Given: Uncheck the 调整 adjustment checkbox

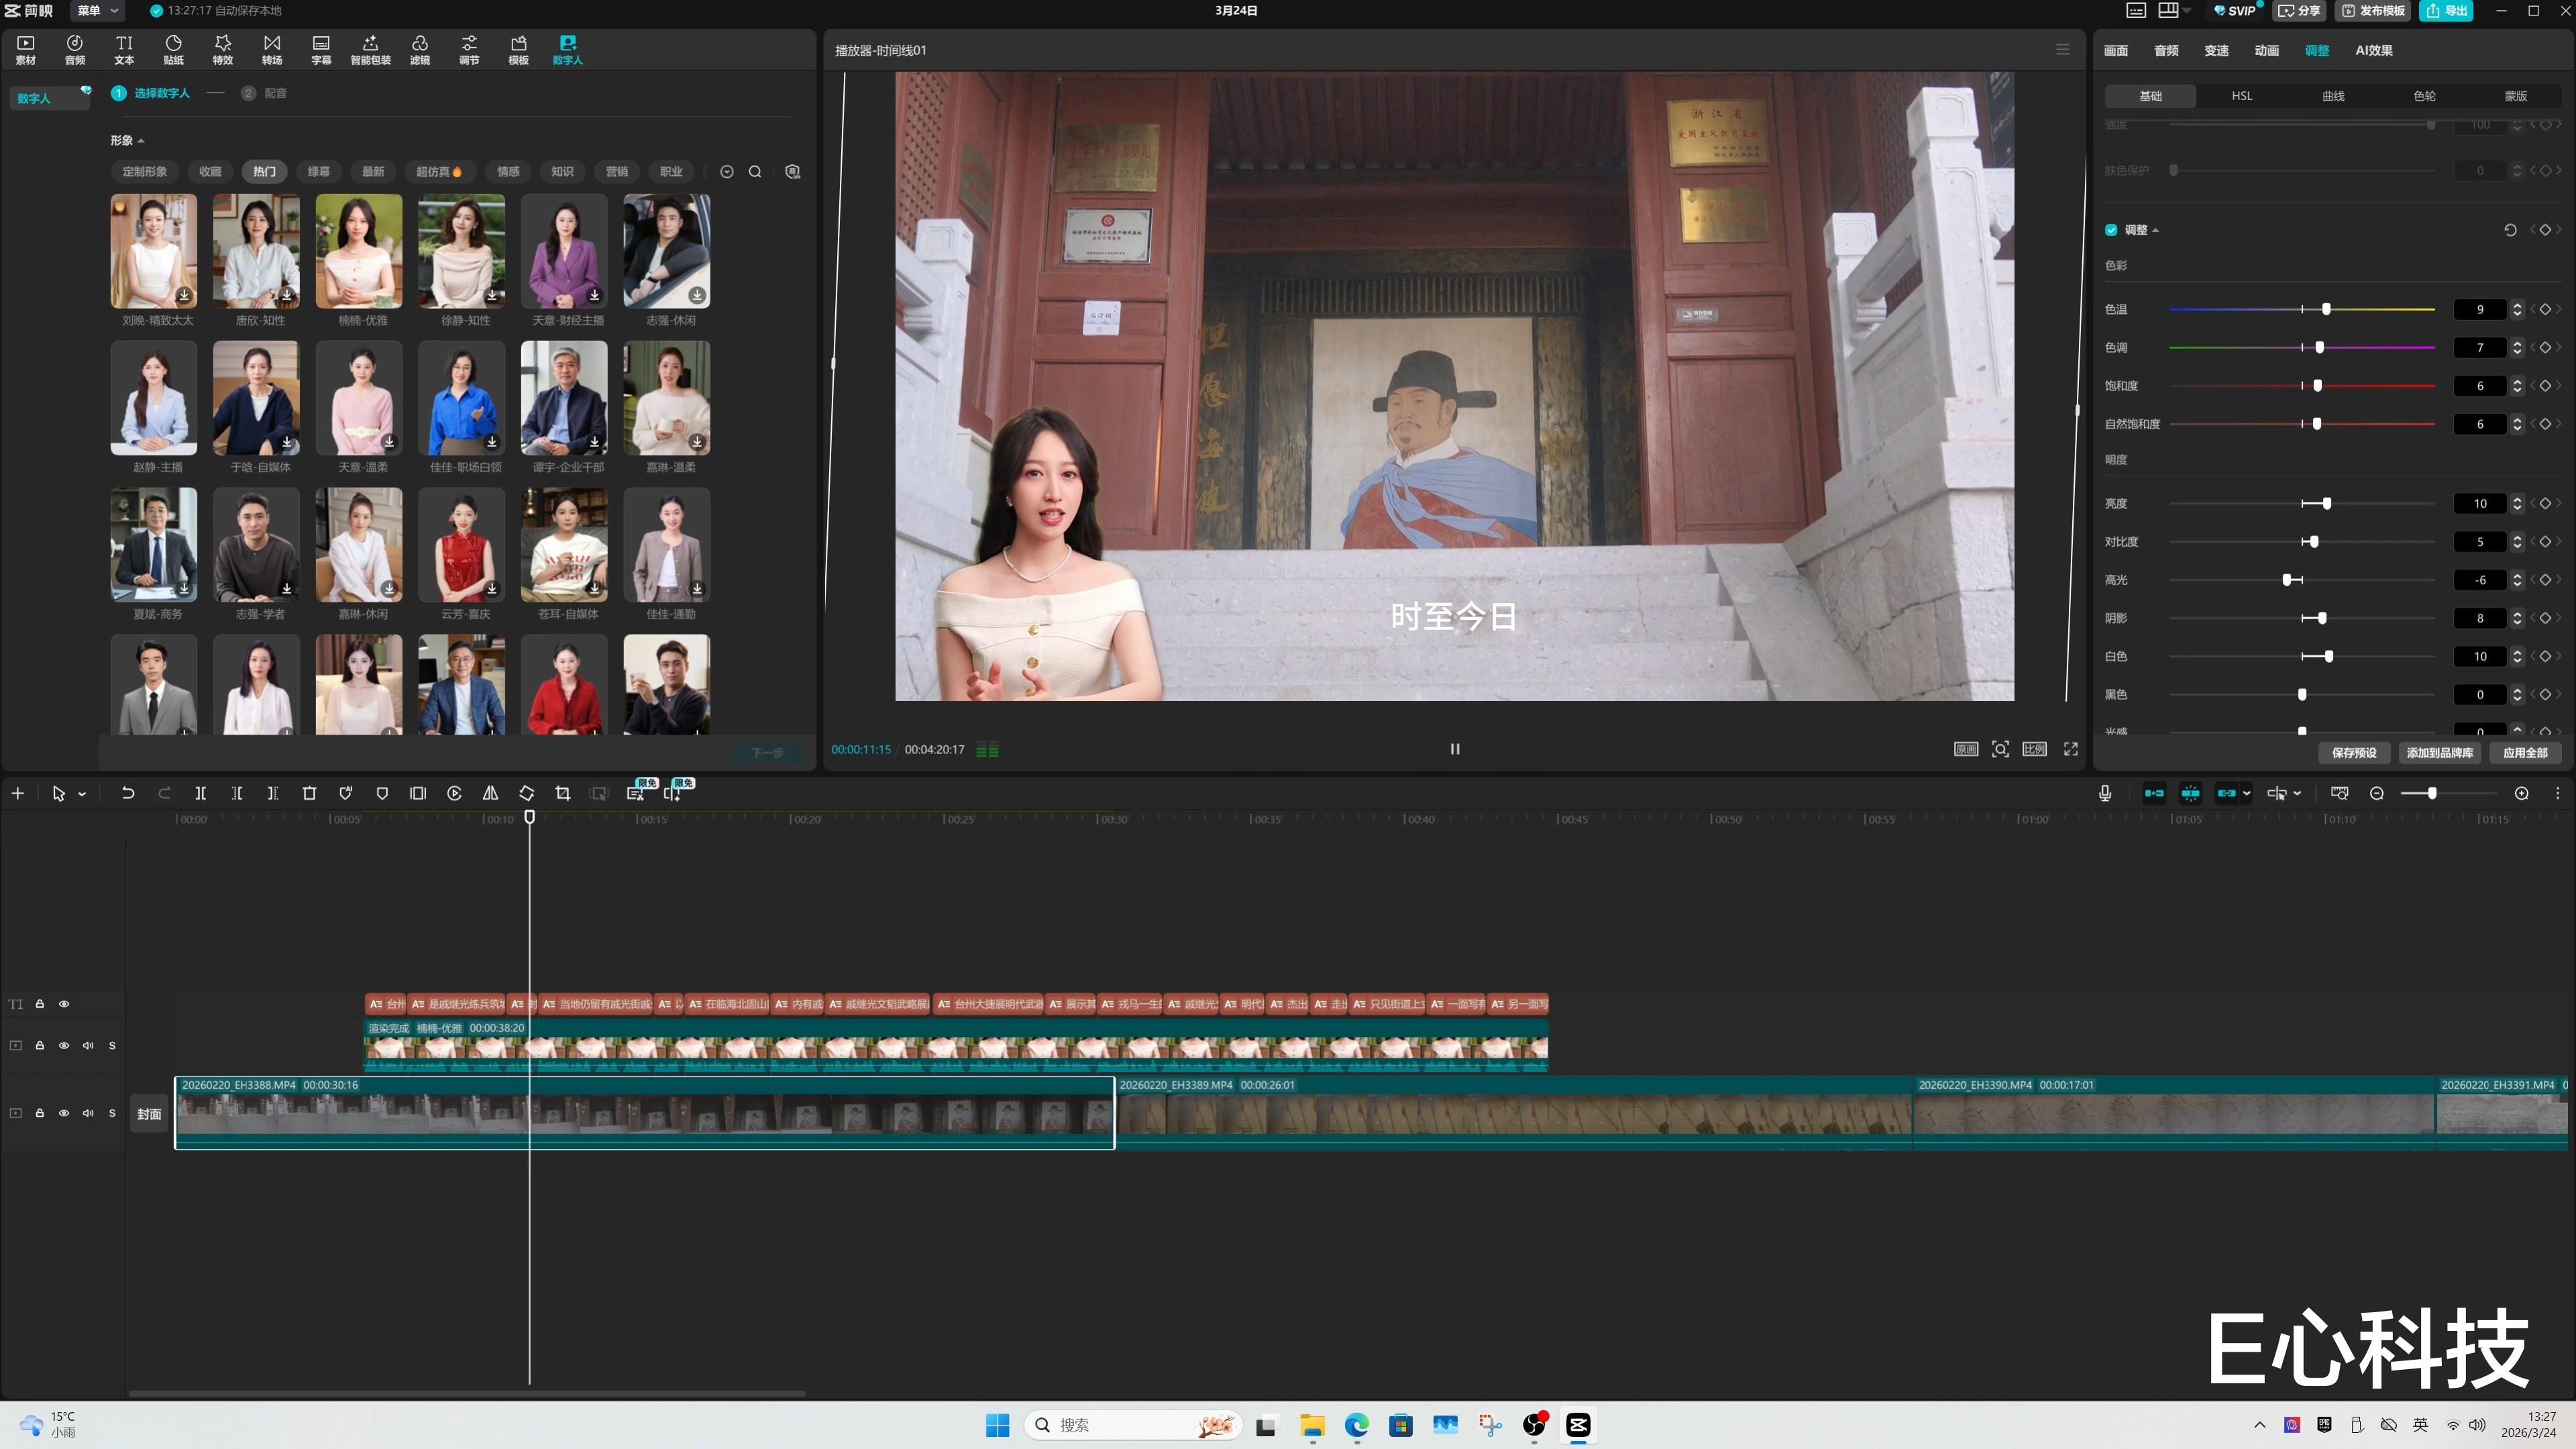Looking at the screenshot, I should pos(2111,230).
